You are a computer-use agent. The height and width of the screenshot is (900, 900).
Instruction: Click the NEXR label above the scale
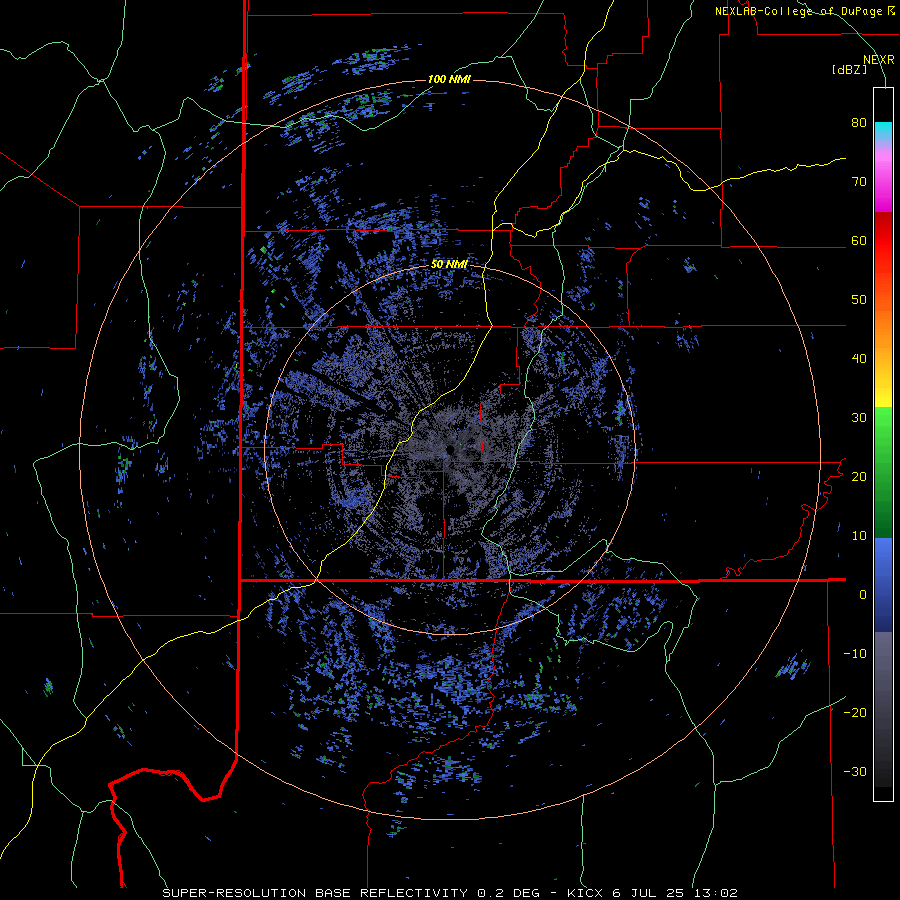879,60
